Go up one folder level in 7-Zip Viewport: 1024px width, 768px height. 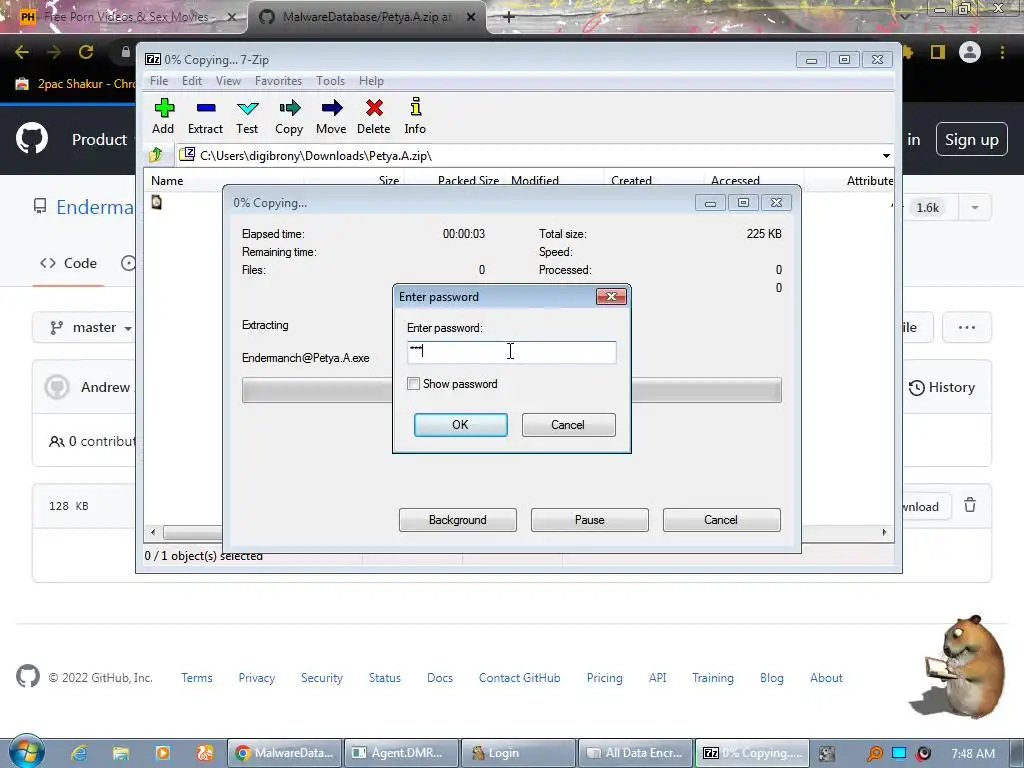(x=156, y=155)
